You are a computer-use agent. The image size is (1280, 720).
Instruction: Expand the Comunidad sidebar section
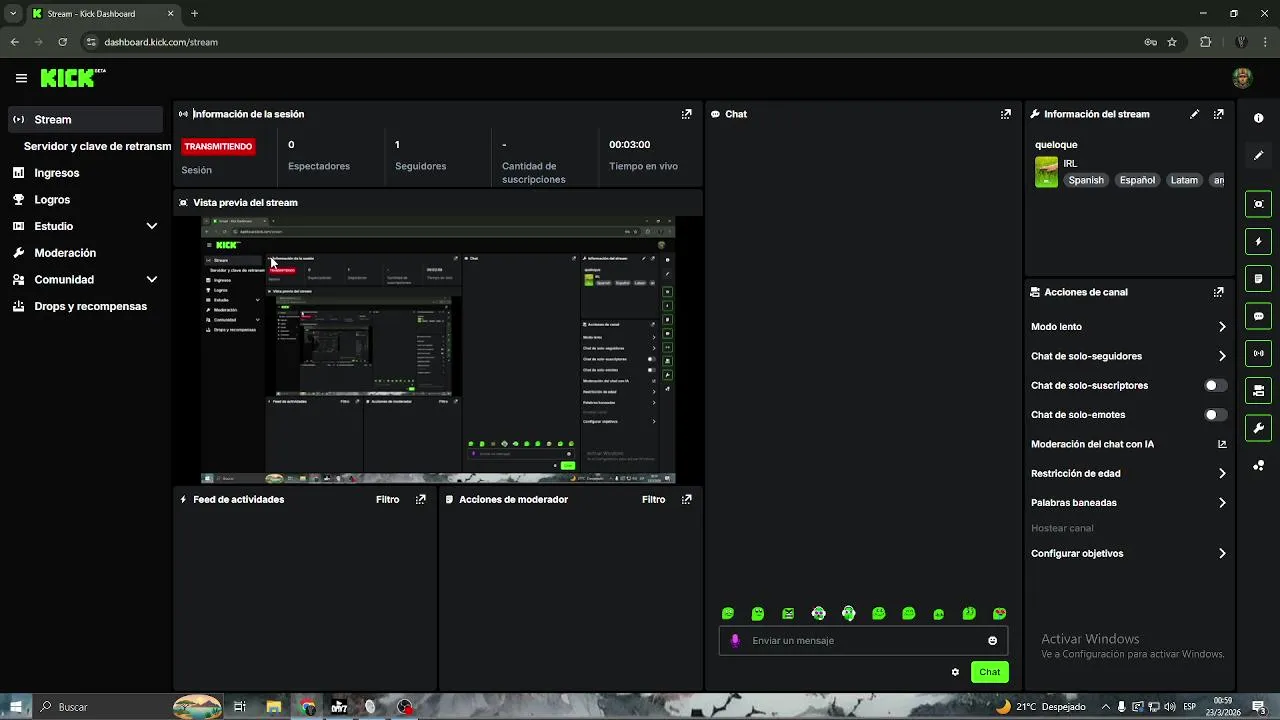click(152, 280)
